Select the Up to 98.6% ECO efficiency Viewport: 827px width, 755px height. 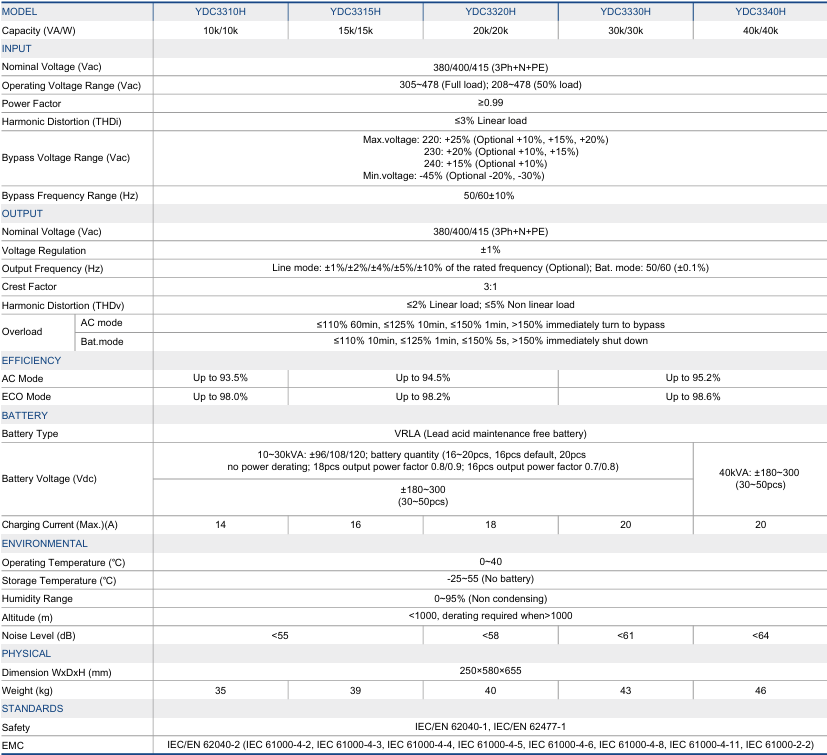click(693, 396)
